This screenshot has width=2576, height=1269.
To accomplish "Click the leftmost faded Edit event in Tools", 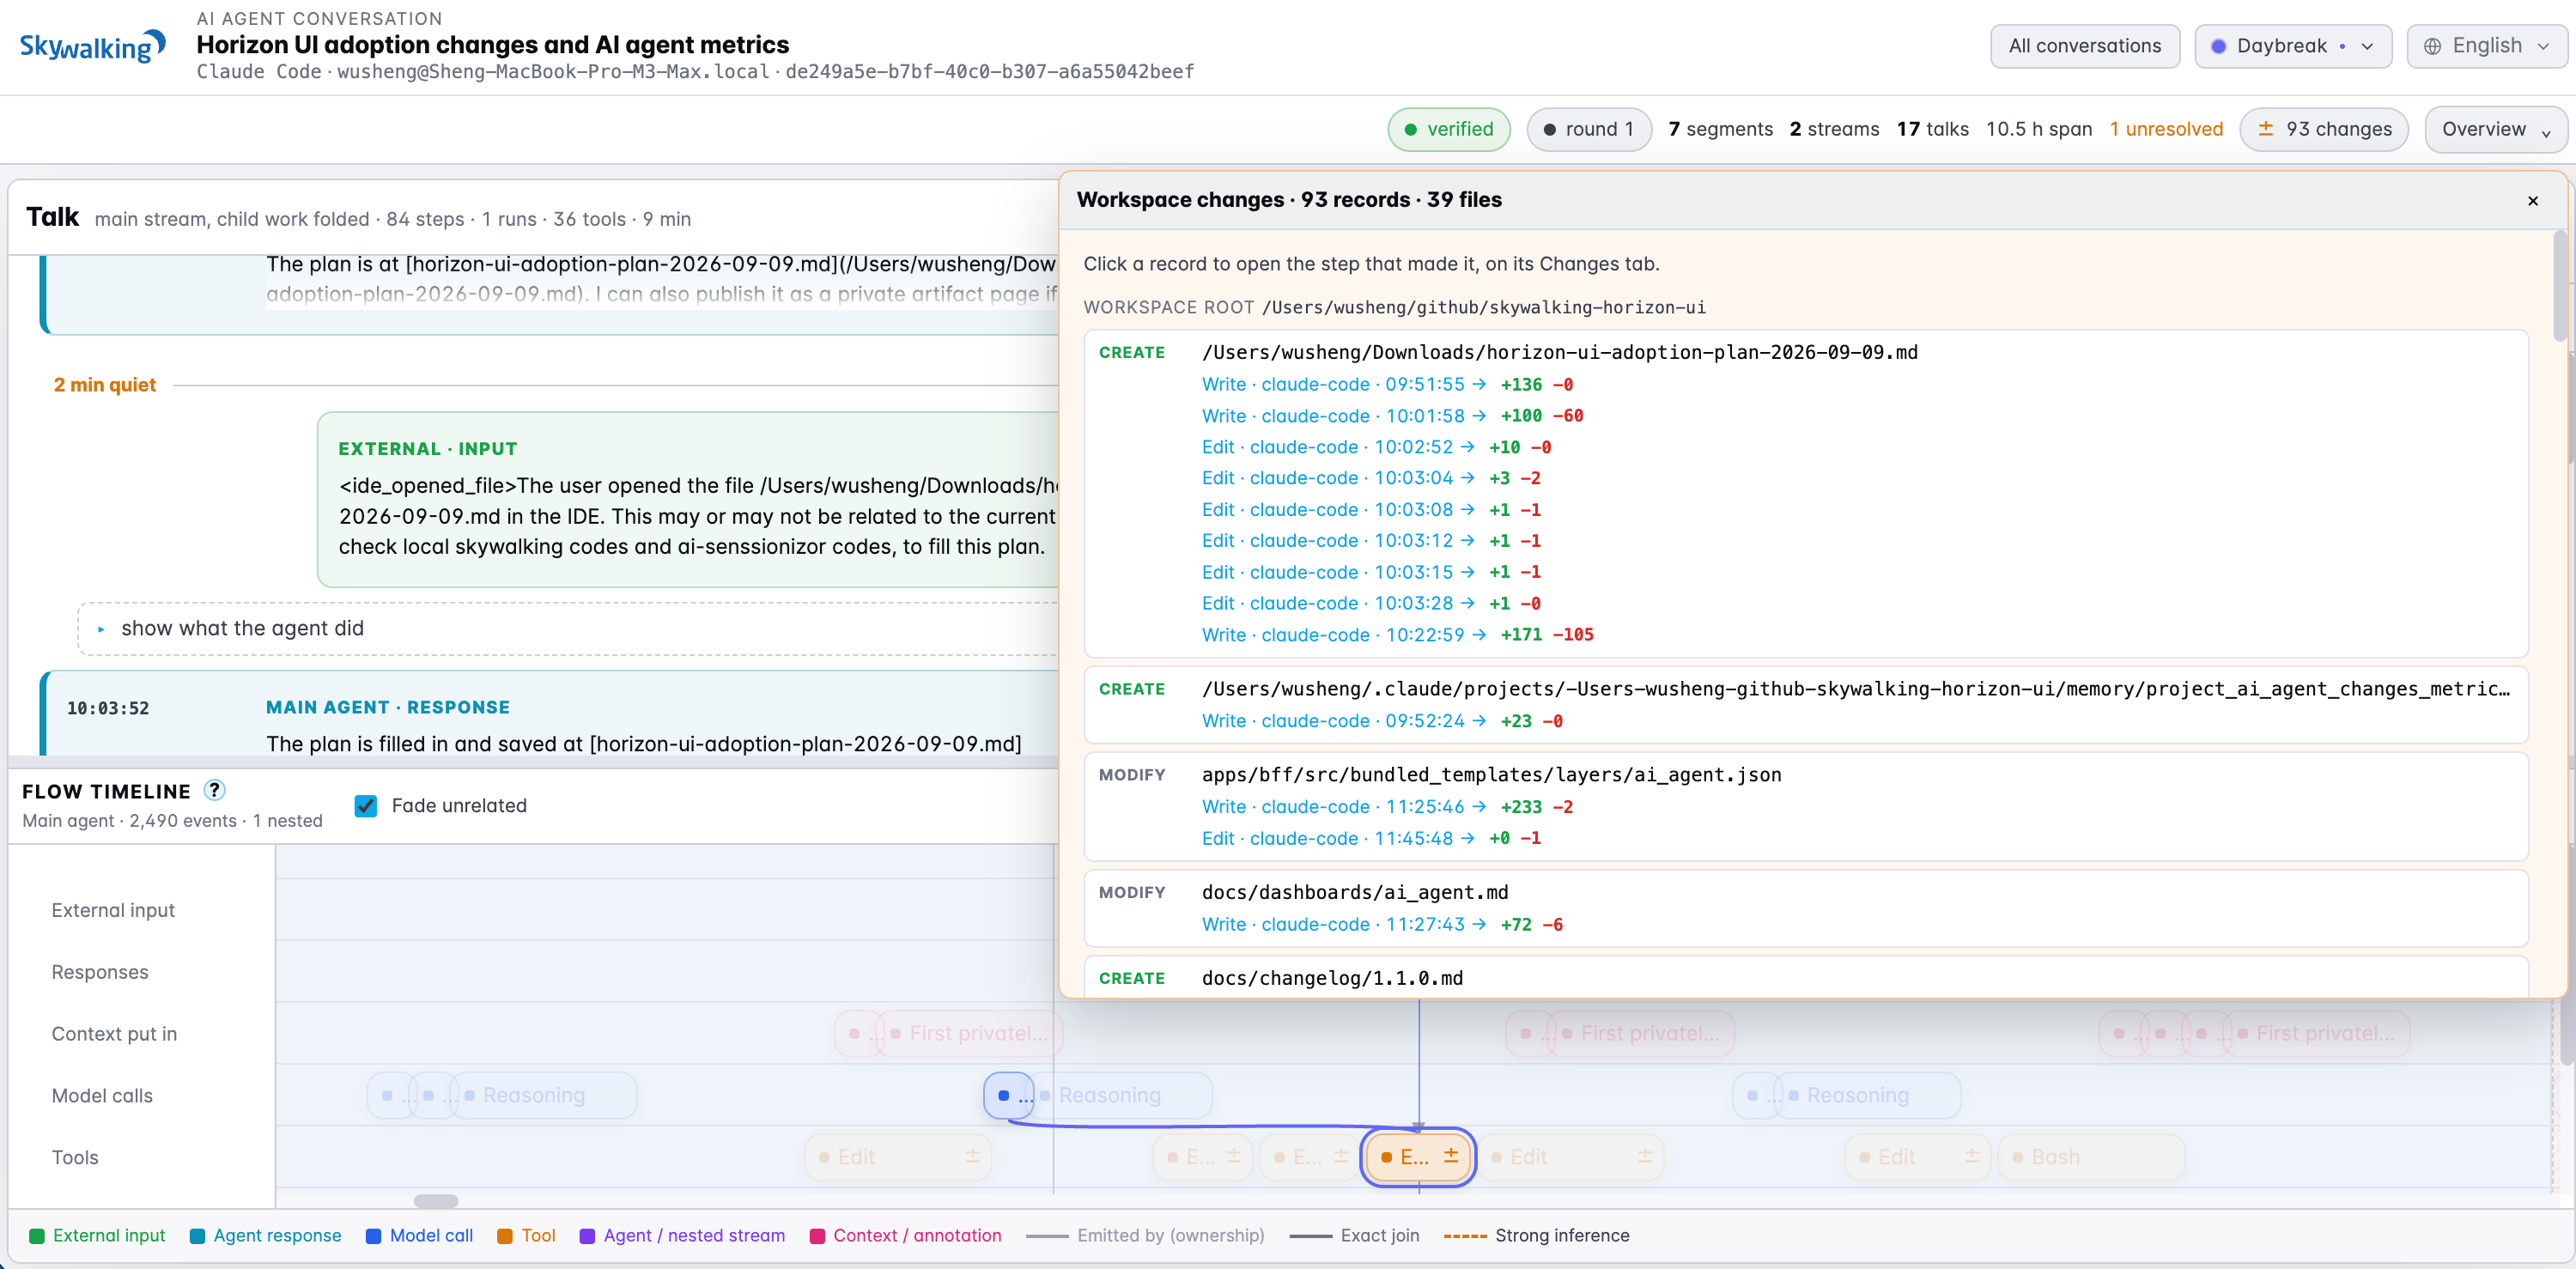I will pos(898,1157).
